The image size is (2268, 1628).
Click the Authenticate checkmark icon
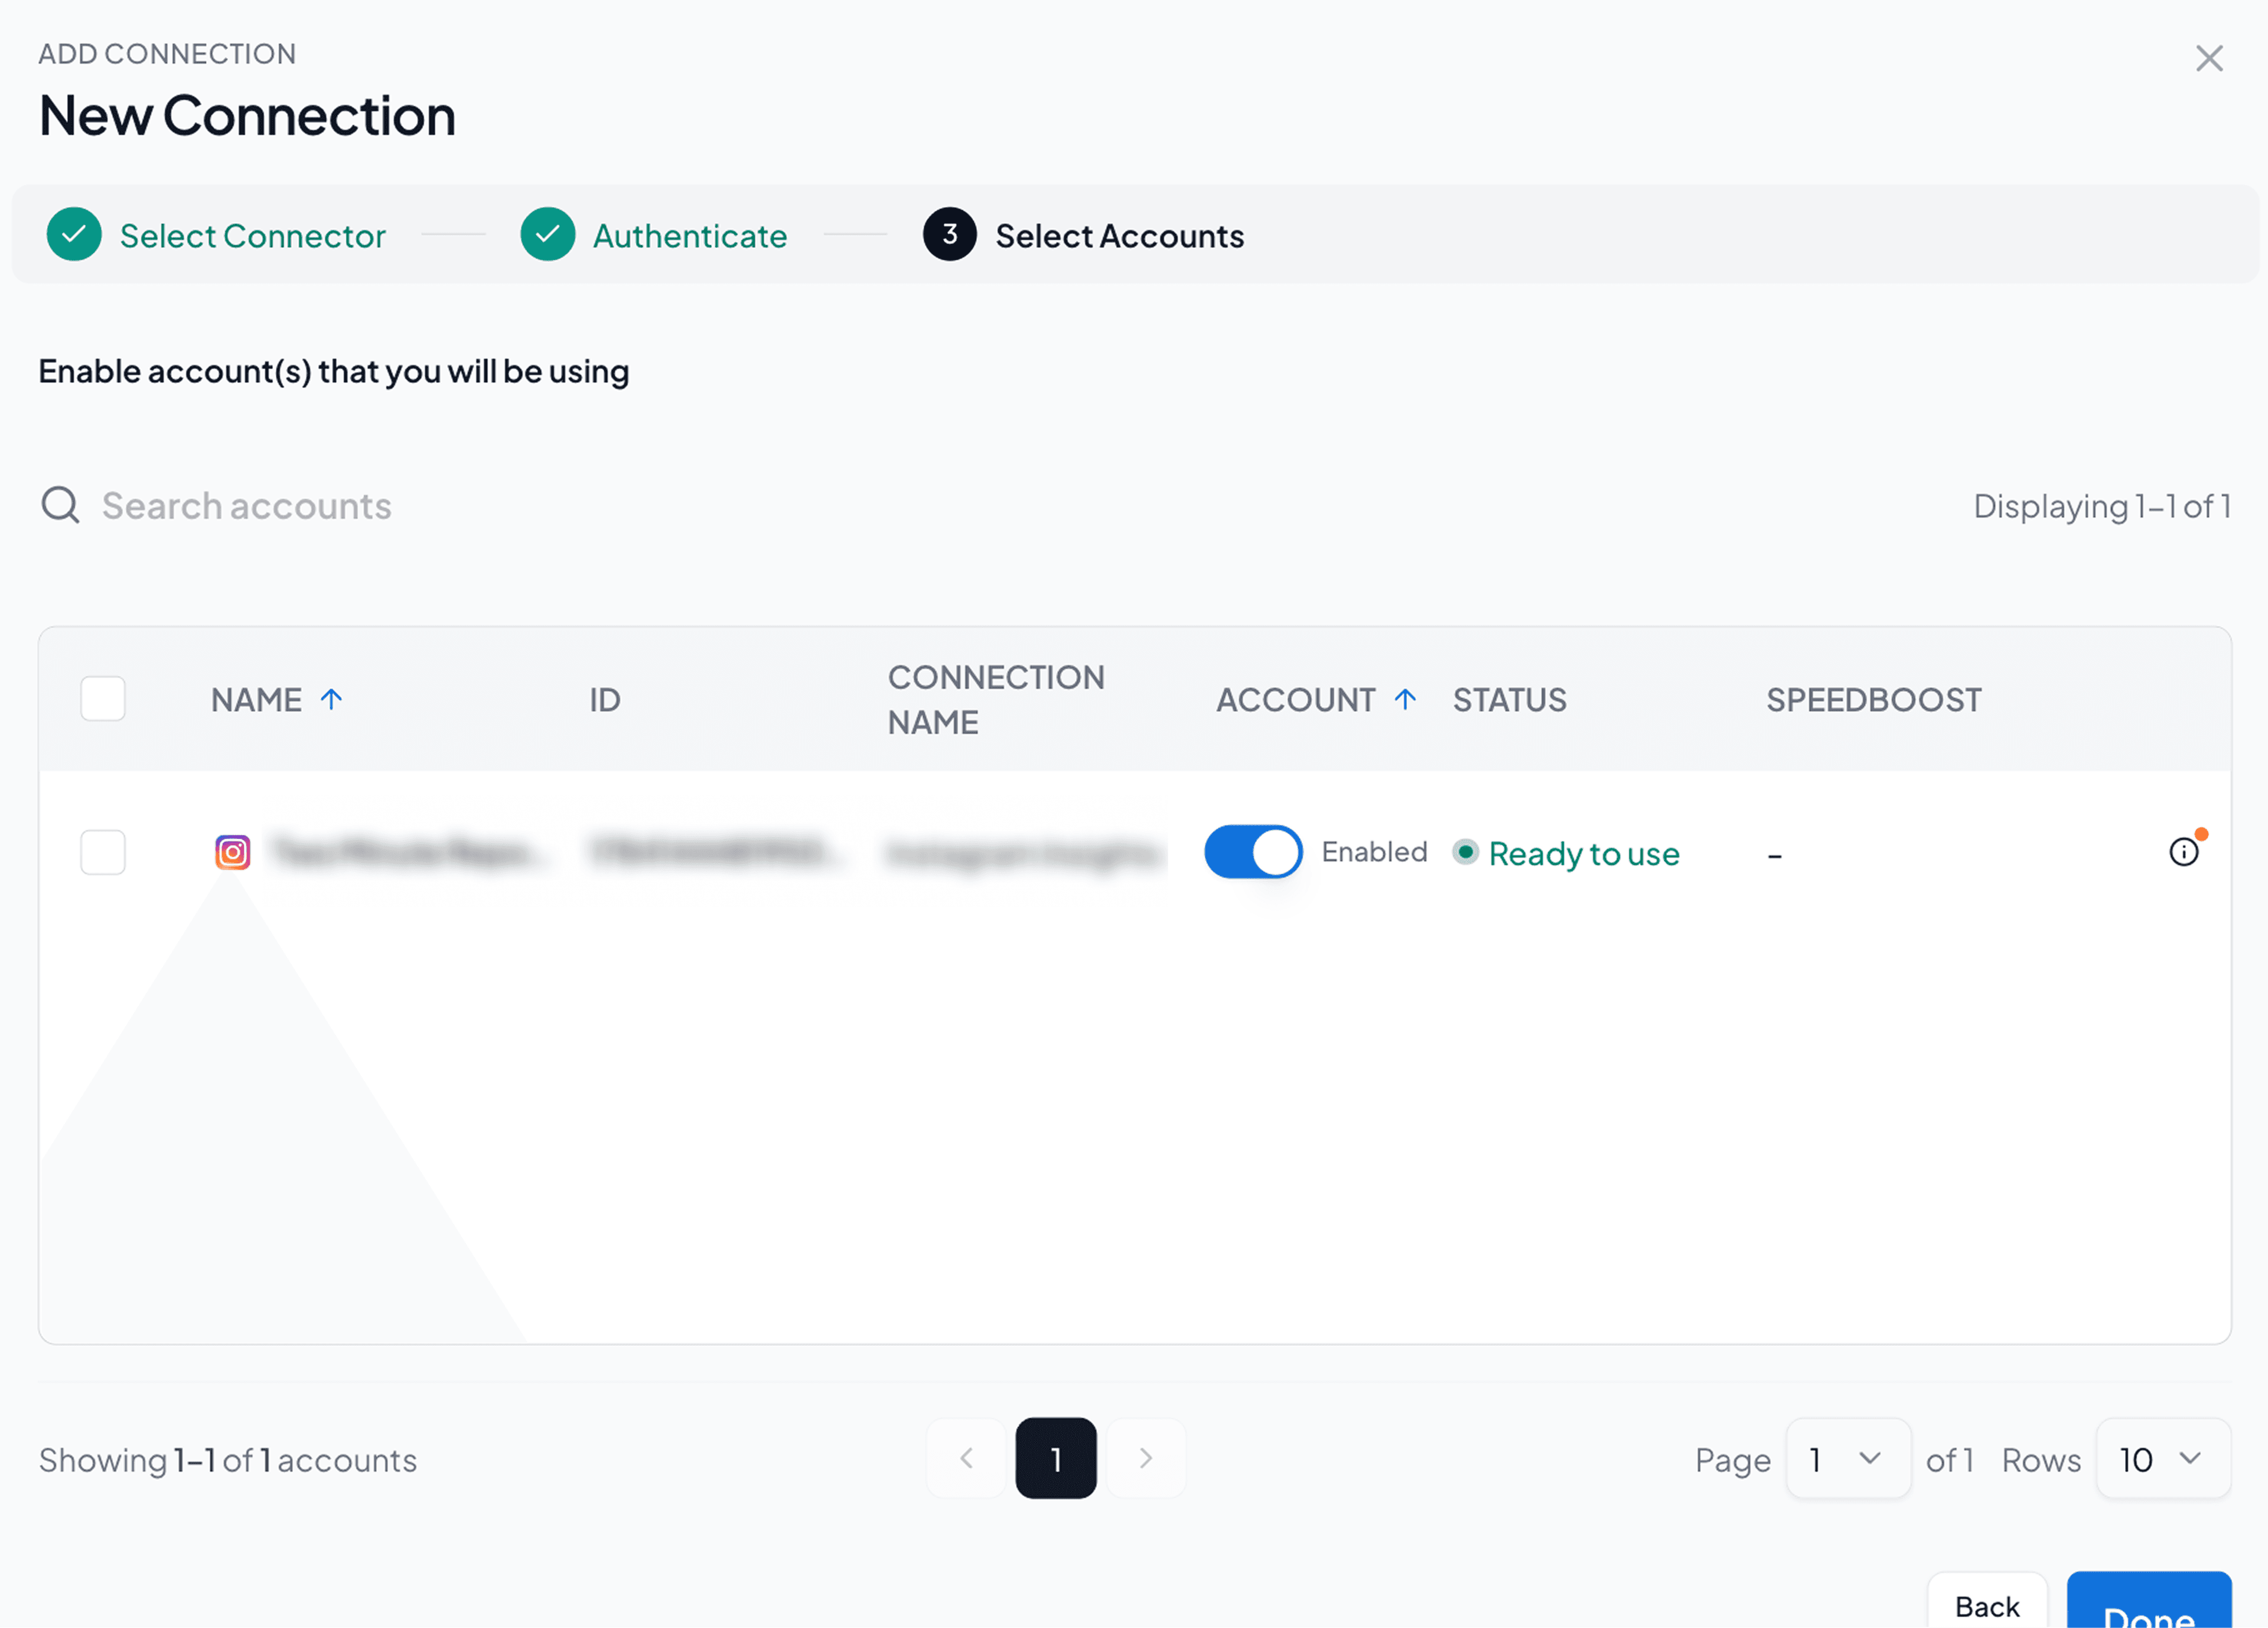pos(548,234)
